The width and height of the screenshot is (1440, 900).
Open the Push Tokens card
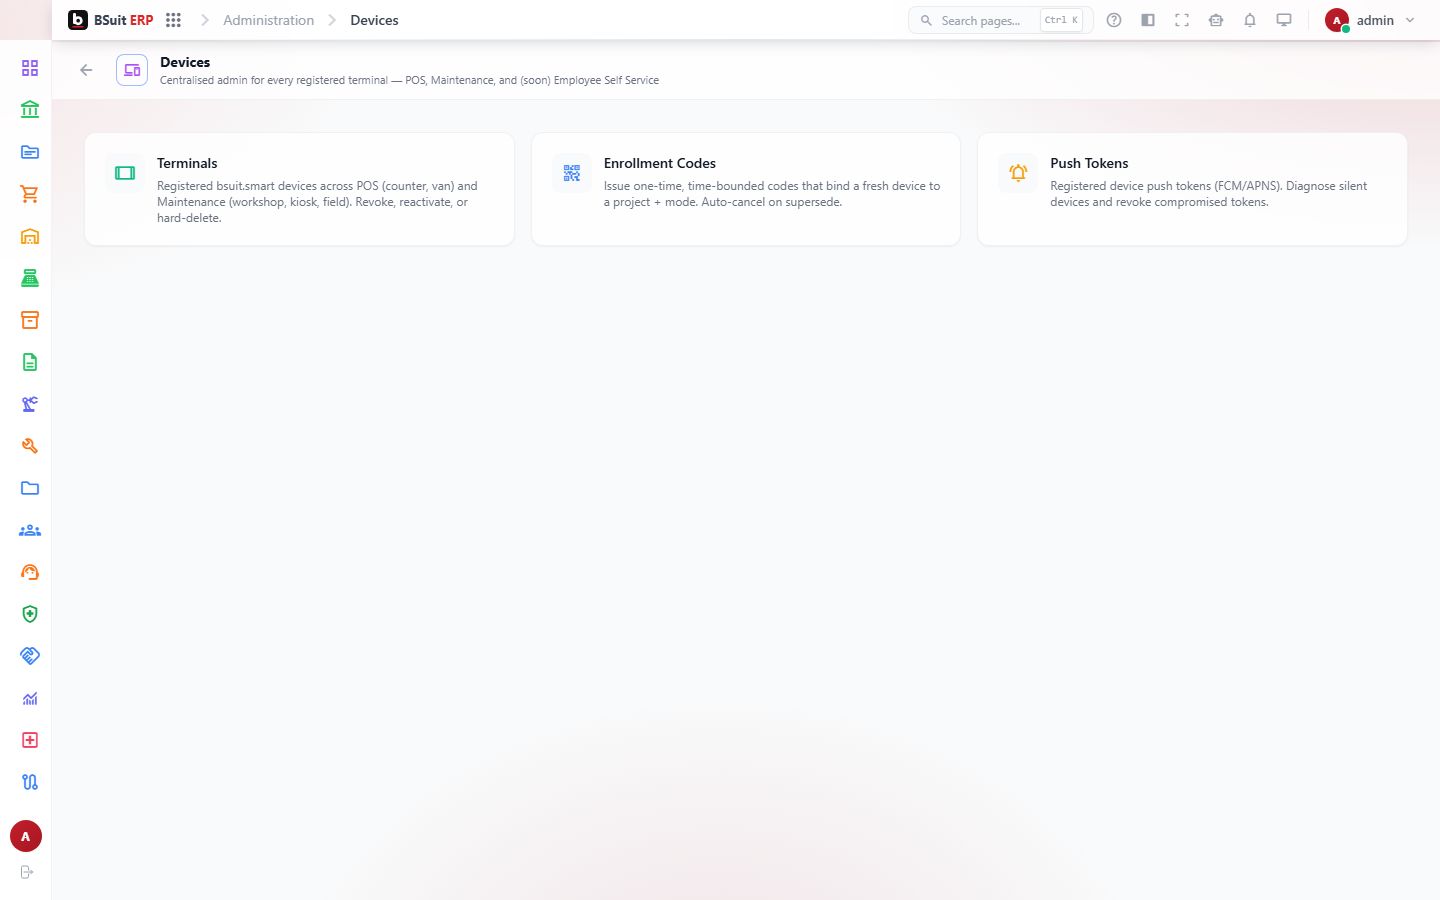point(1192,189)
